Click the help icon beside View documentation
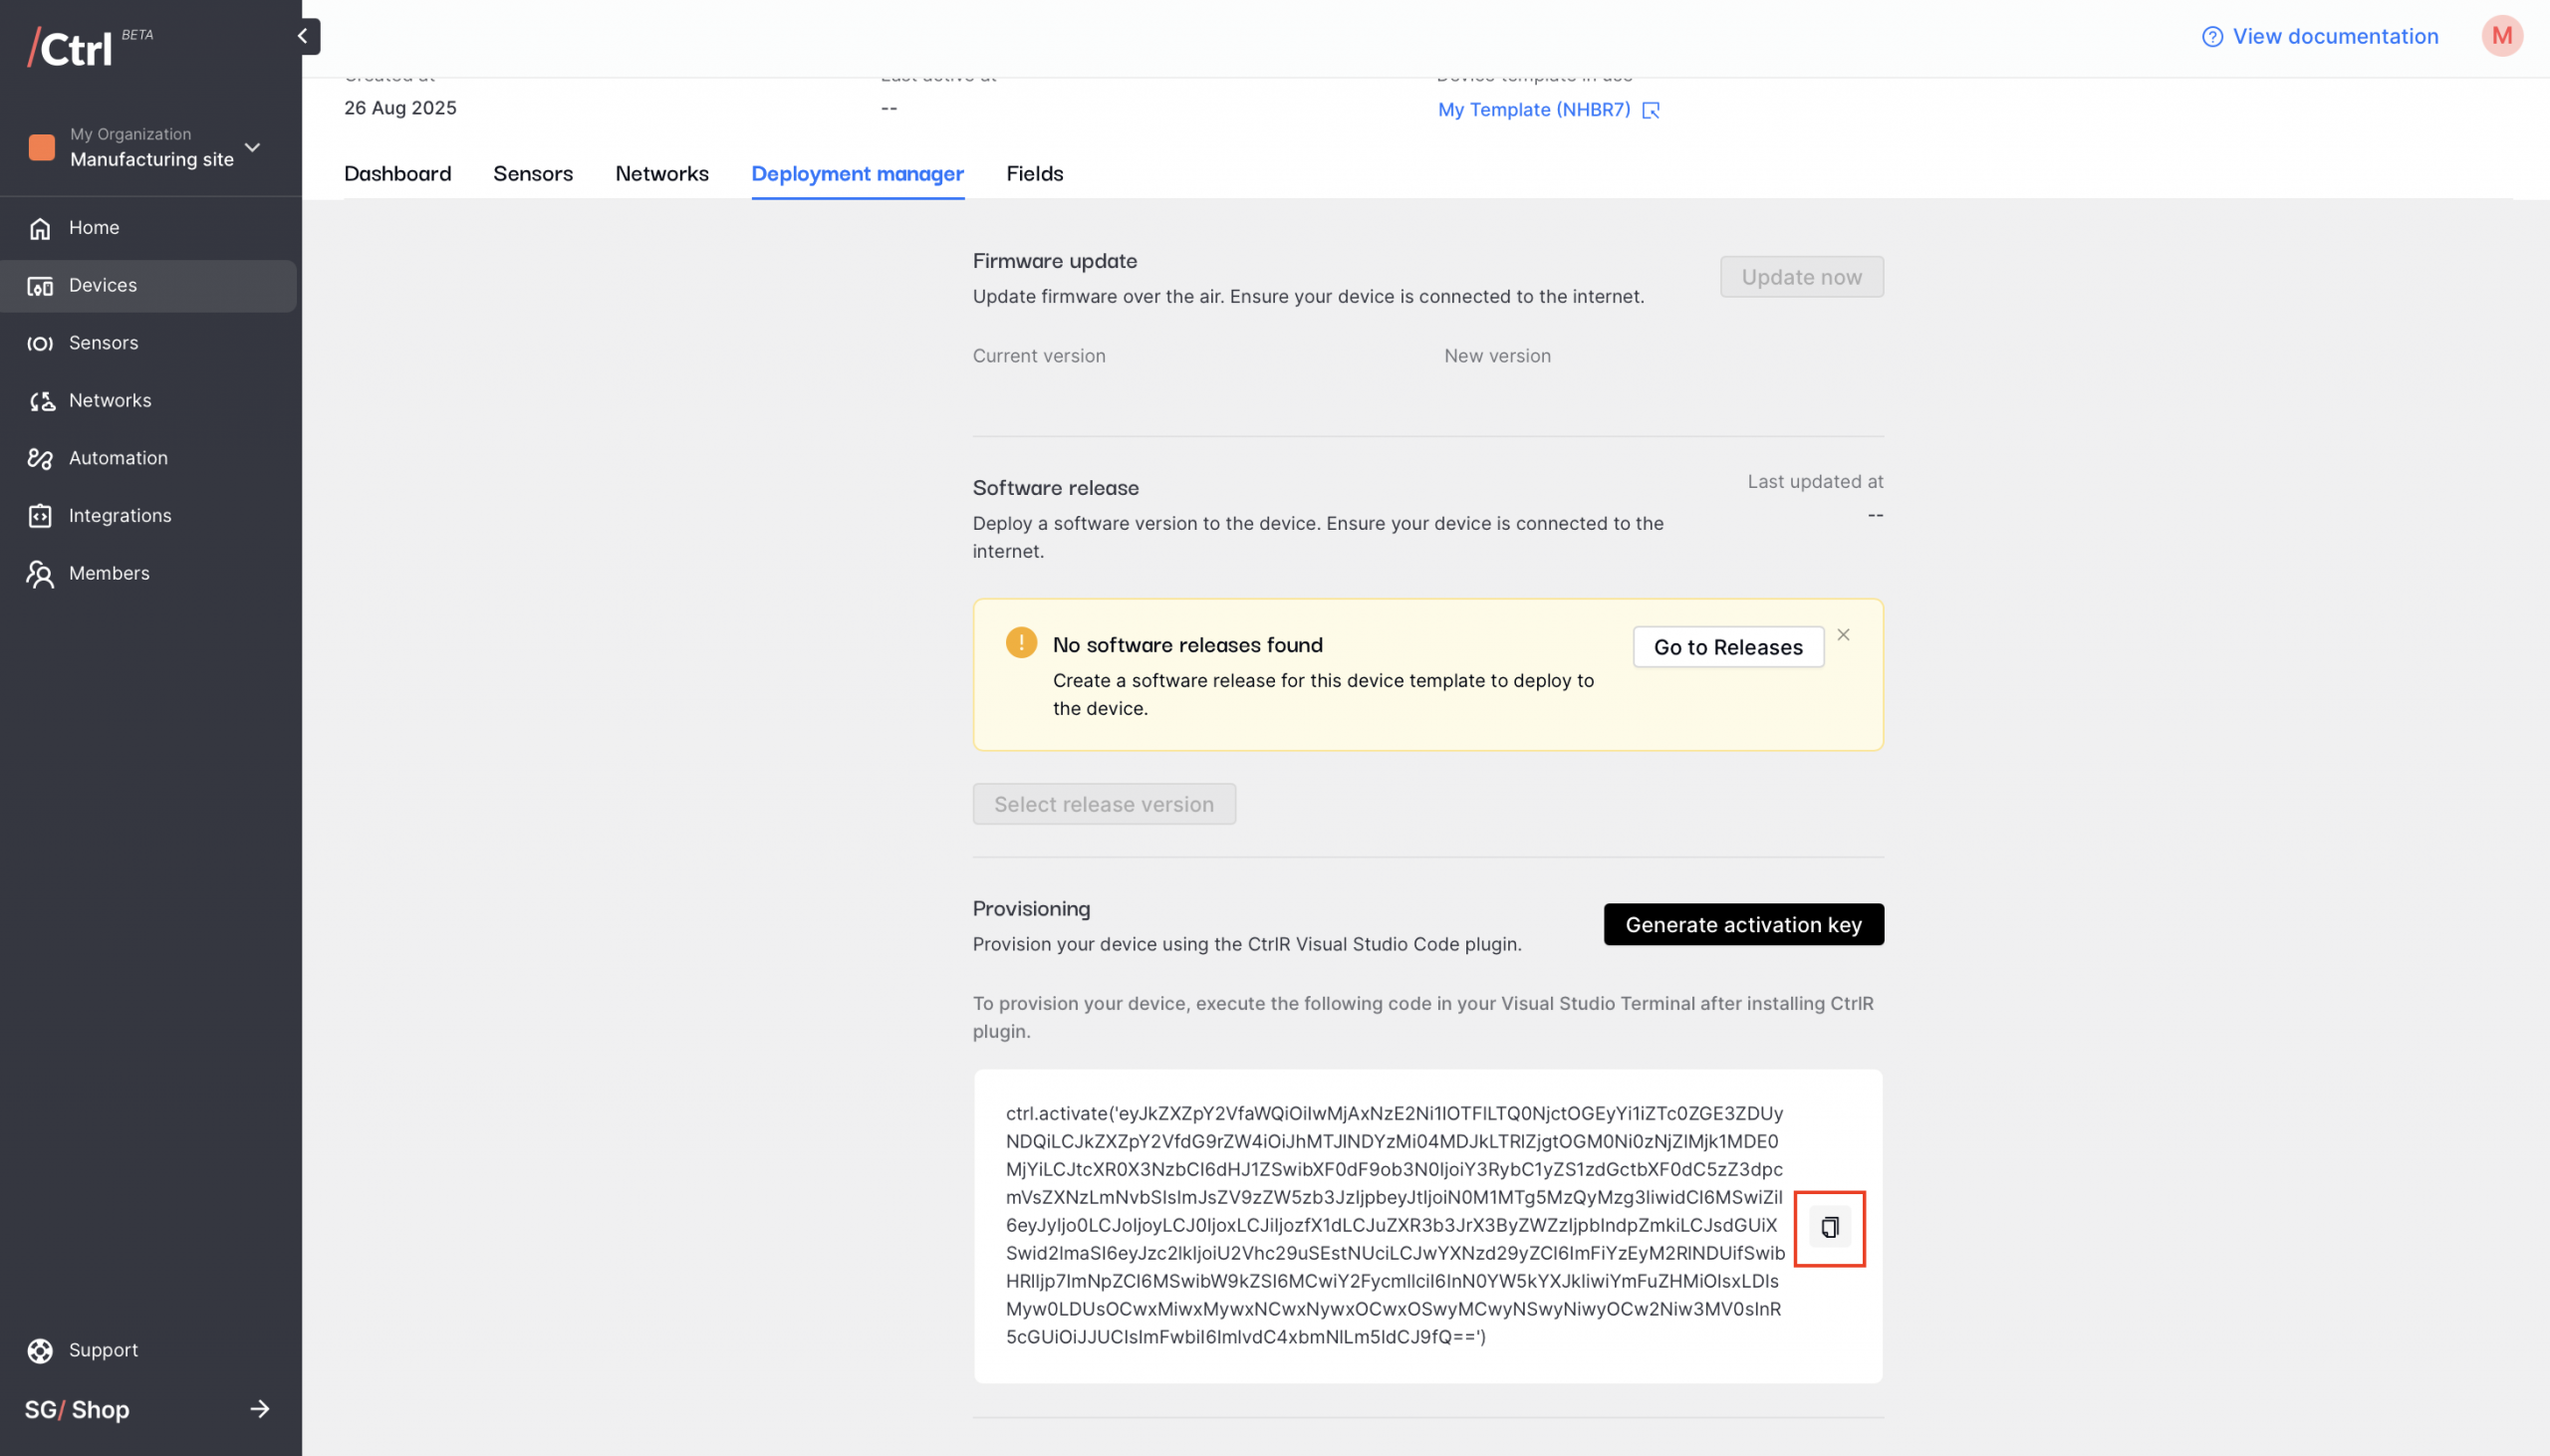Image resolution: width=2550 pixels, height=1456 pixels. (2212, 37)
